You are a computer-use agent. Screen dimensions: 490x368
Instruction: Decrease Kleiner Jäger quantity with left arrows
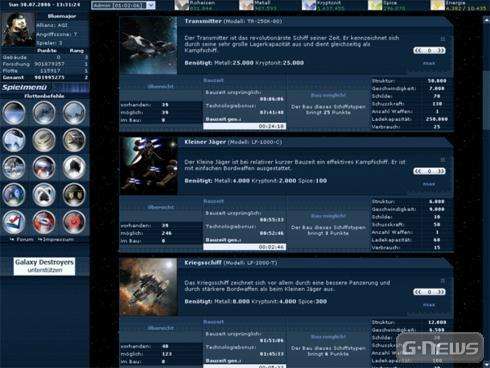pyautogui.click(x=418, y=171)
